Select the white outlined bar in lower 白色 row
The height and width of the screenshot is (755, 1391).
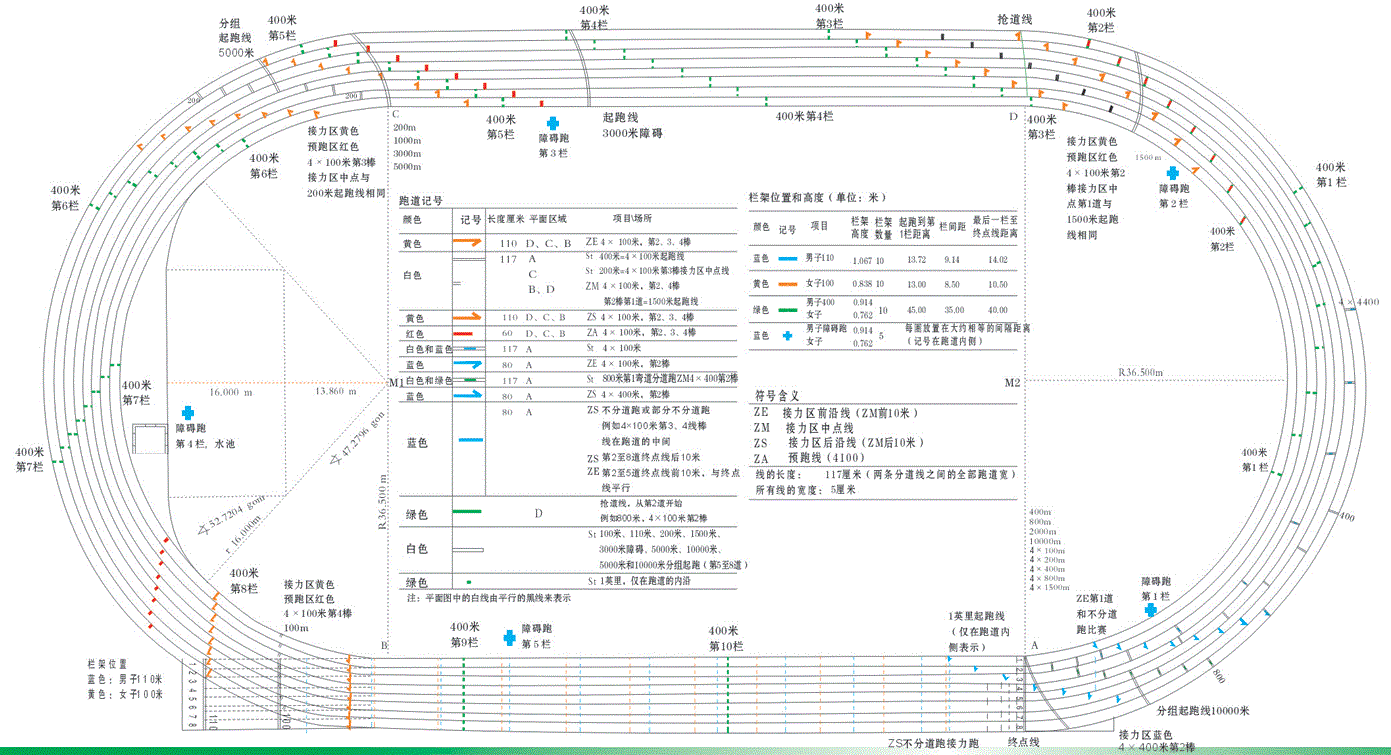click(468, 550)
